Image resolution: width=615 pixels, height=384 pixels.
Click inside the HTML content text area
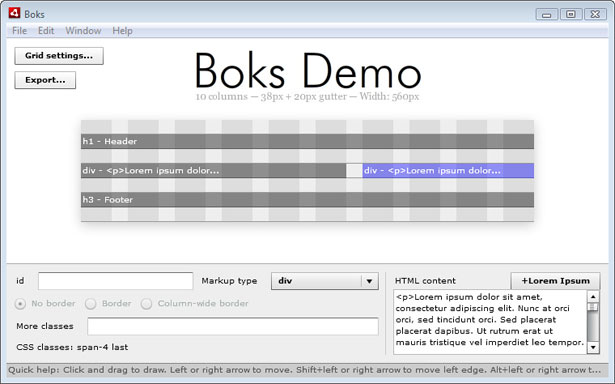click(x=490, y=322)
